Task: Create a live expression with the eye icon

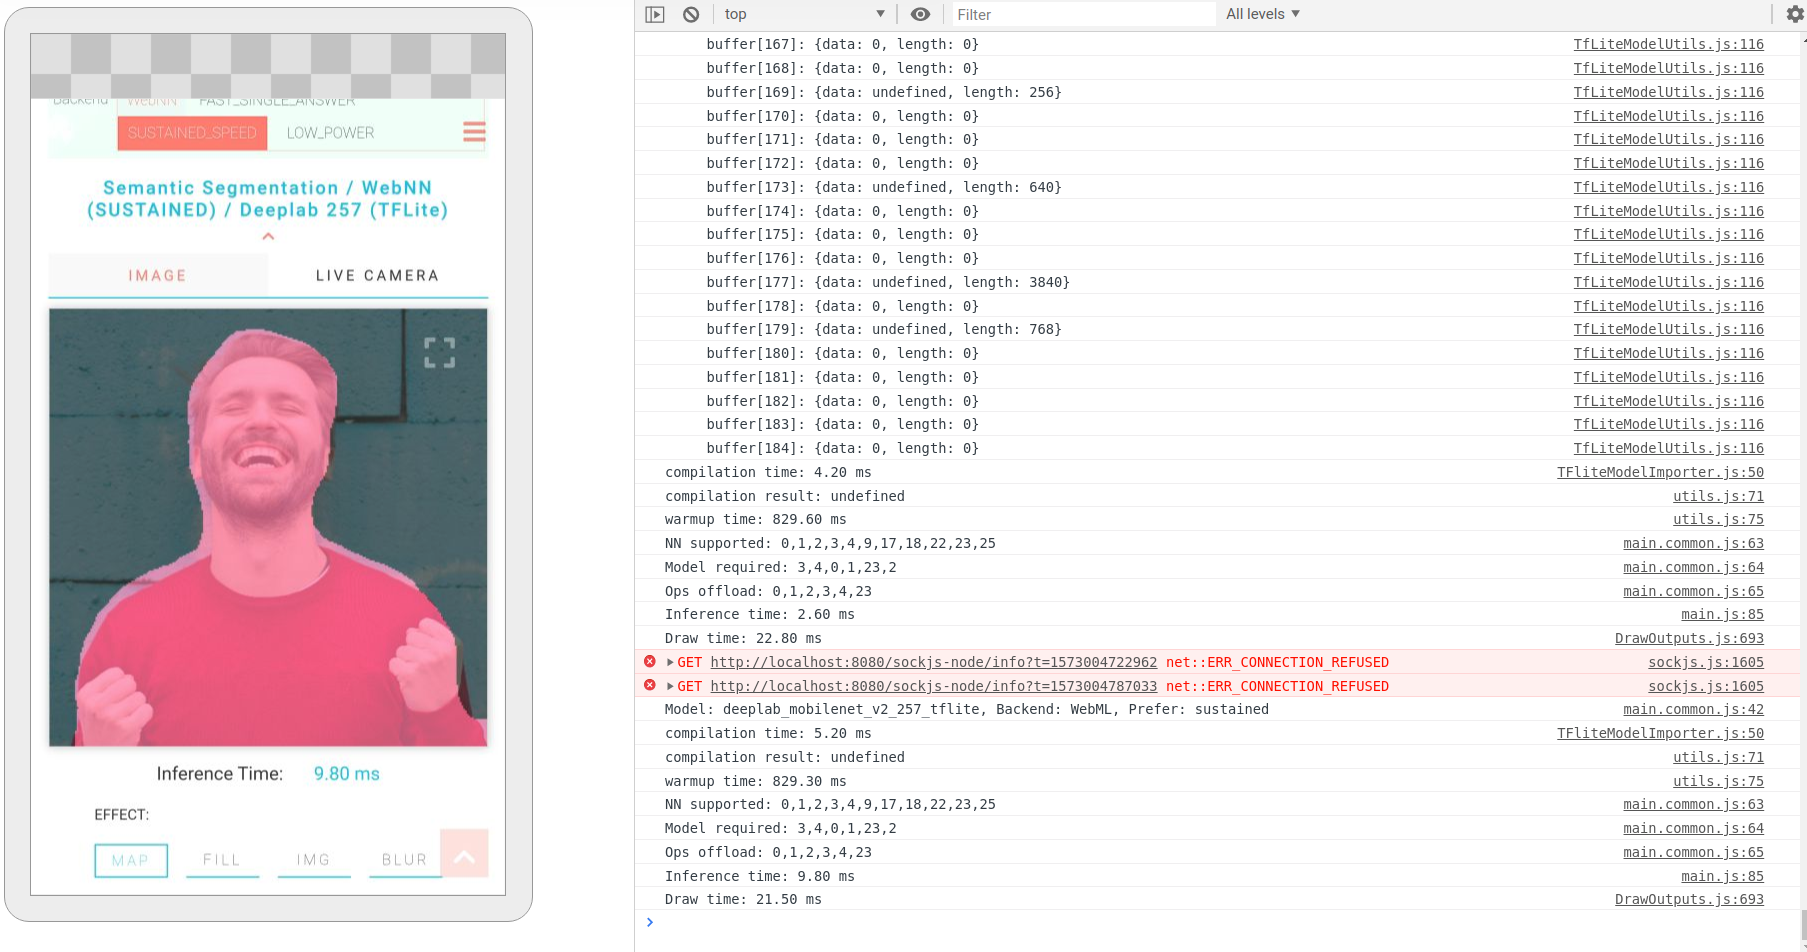Action: pos(920,14)
